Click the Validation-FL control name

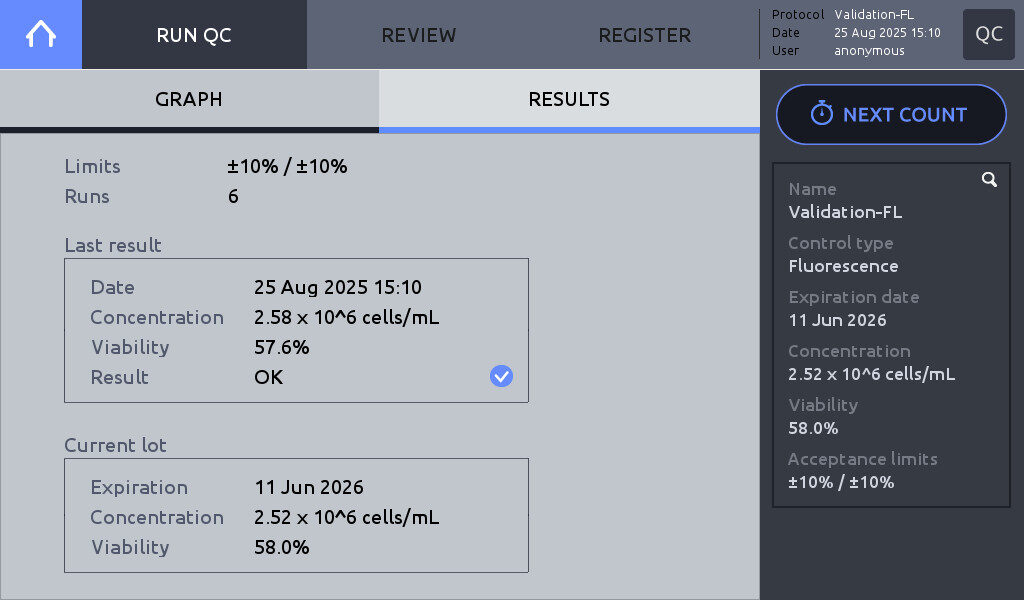(x=845, y=212)
